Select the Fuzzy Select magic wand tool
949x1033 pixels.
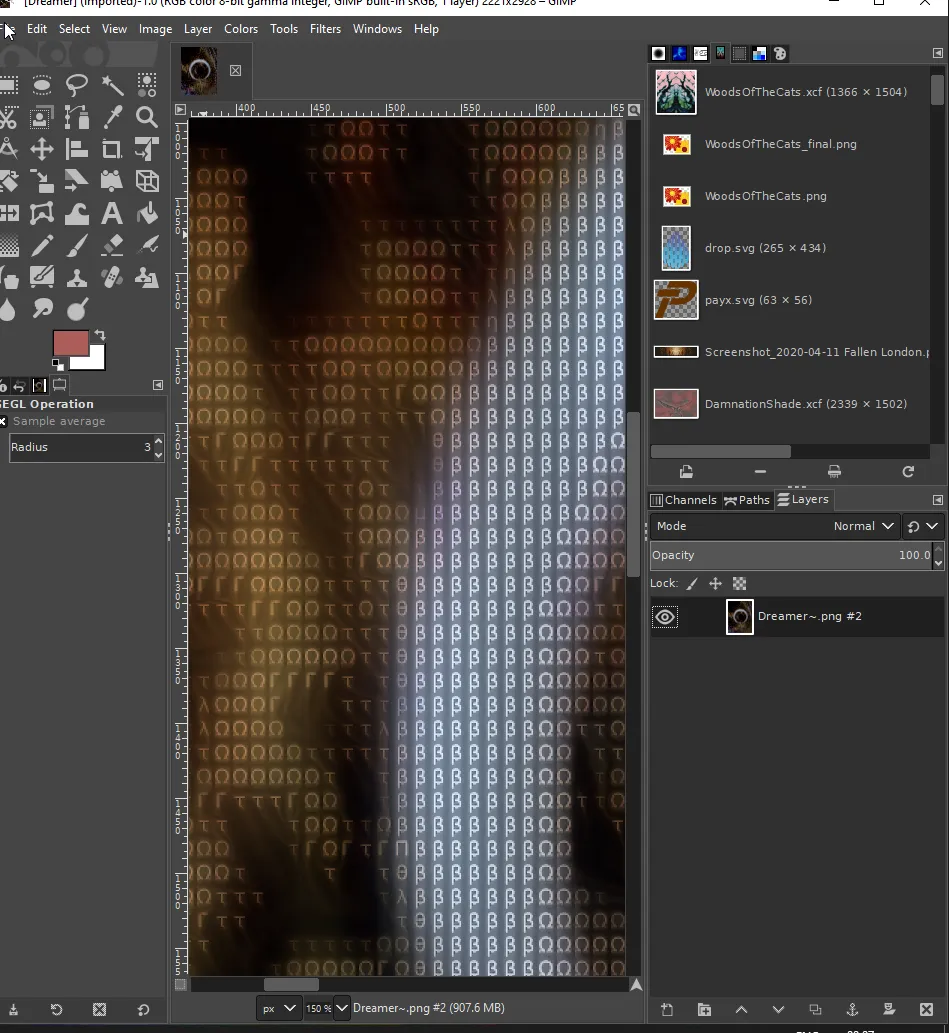112,85
